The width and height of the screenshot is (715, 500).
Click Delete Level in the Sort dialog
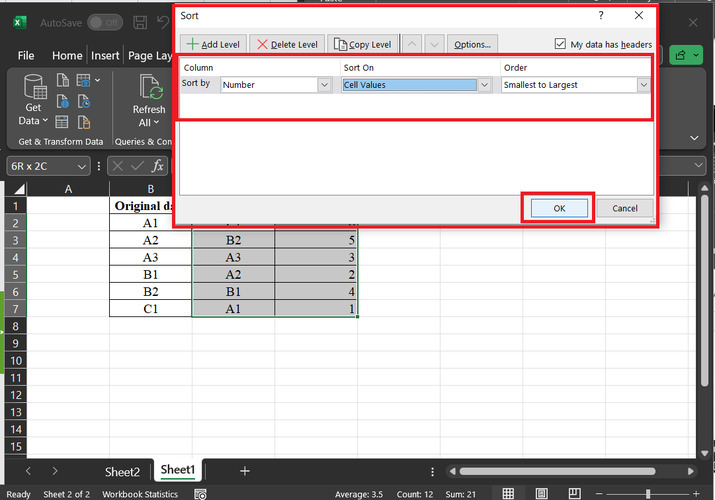coord(287,44)
